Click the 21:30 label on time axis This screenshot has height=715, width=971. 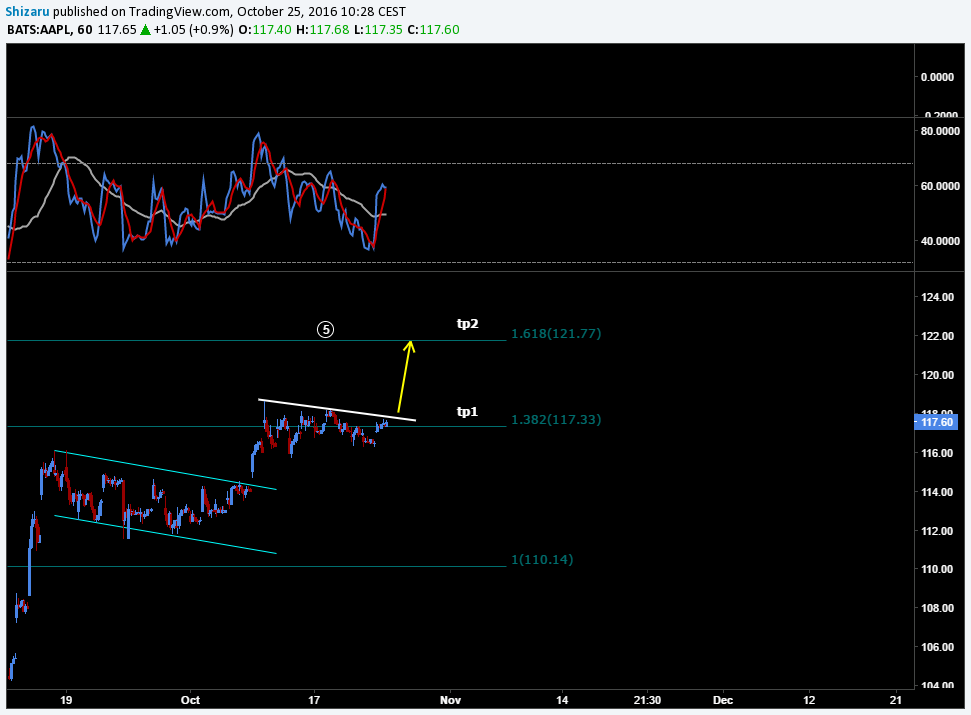647,700
